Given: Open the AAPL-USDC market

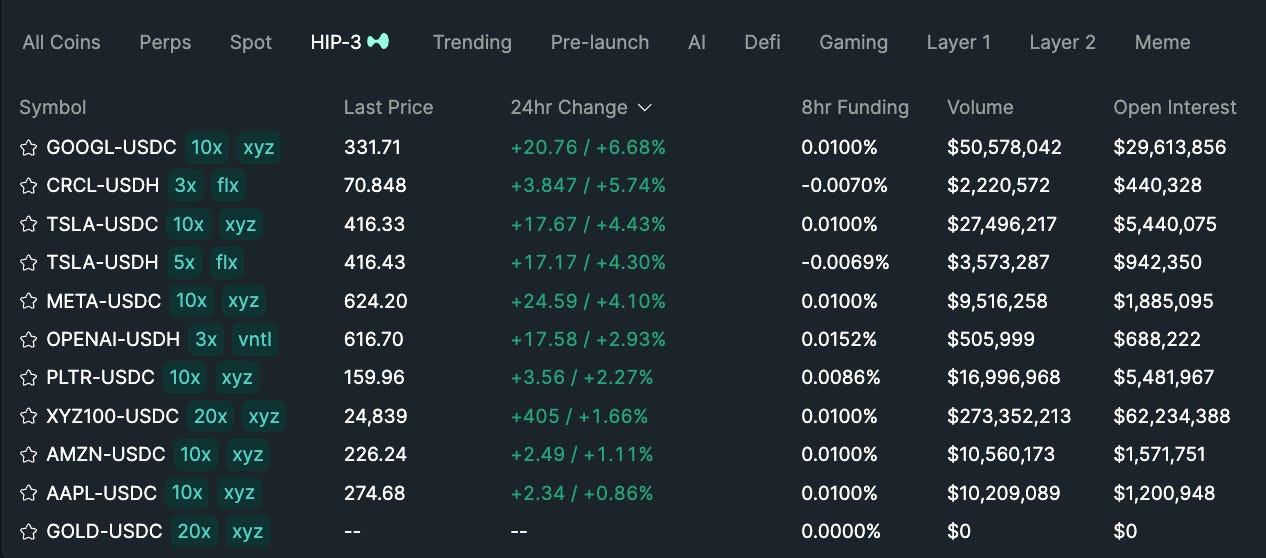Looking at the screenshot, I should click(101, 493).
